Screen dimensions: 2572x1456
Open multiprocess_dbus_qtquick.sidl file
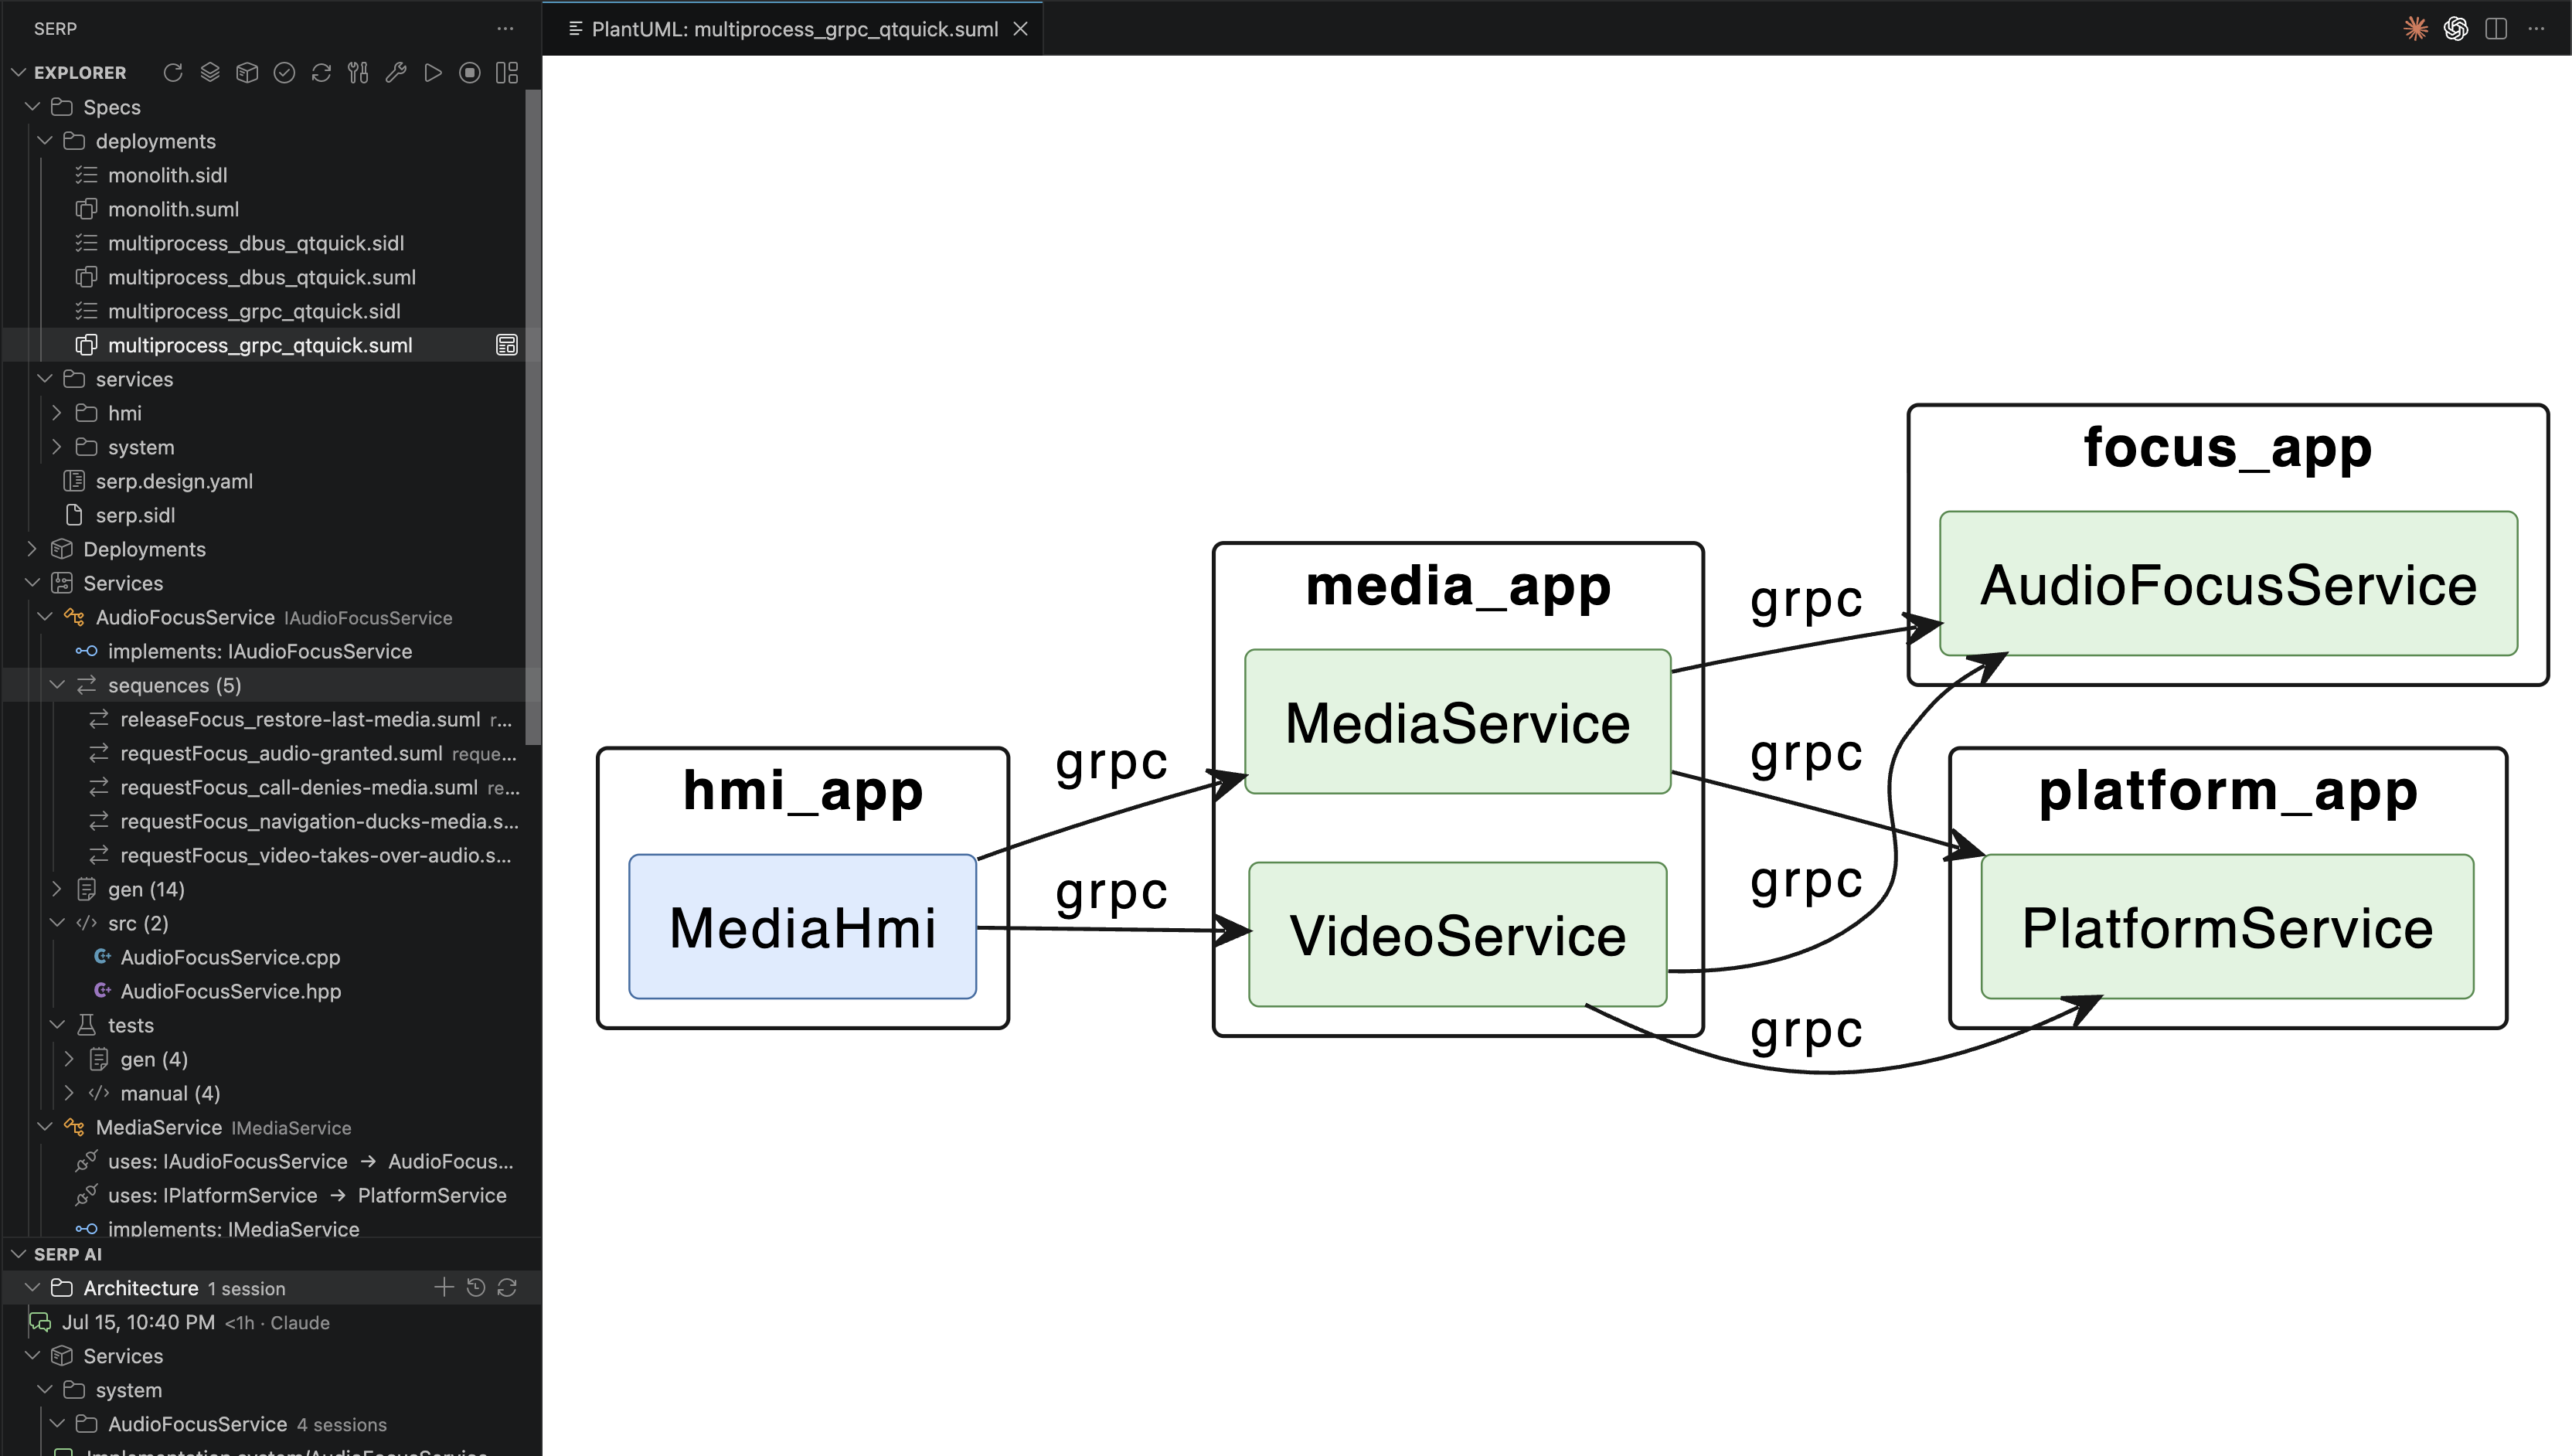[x=265, y=243]
